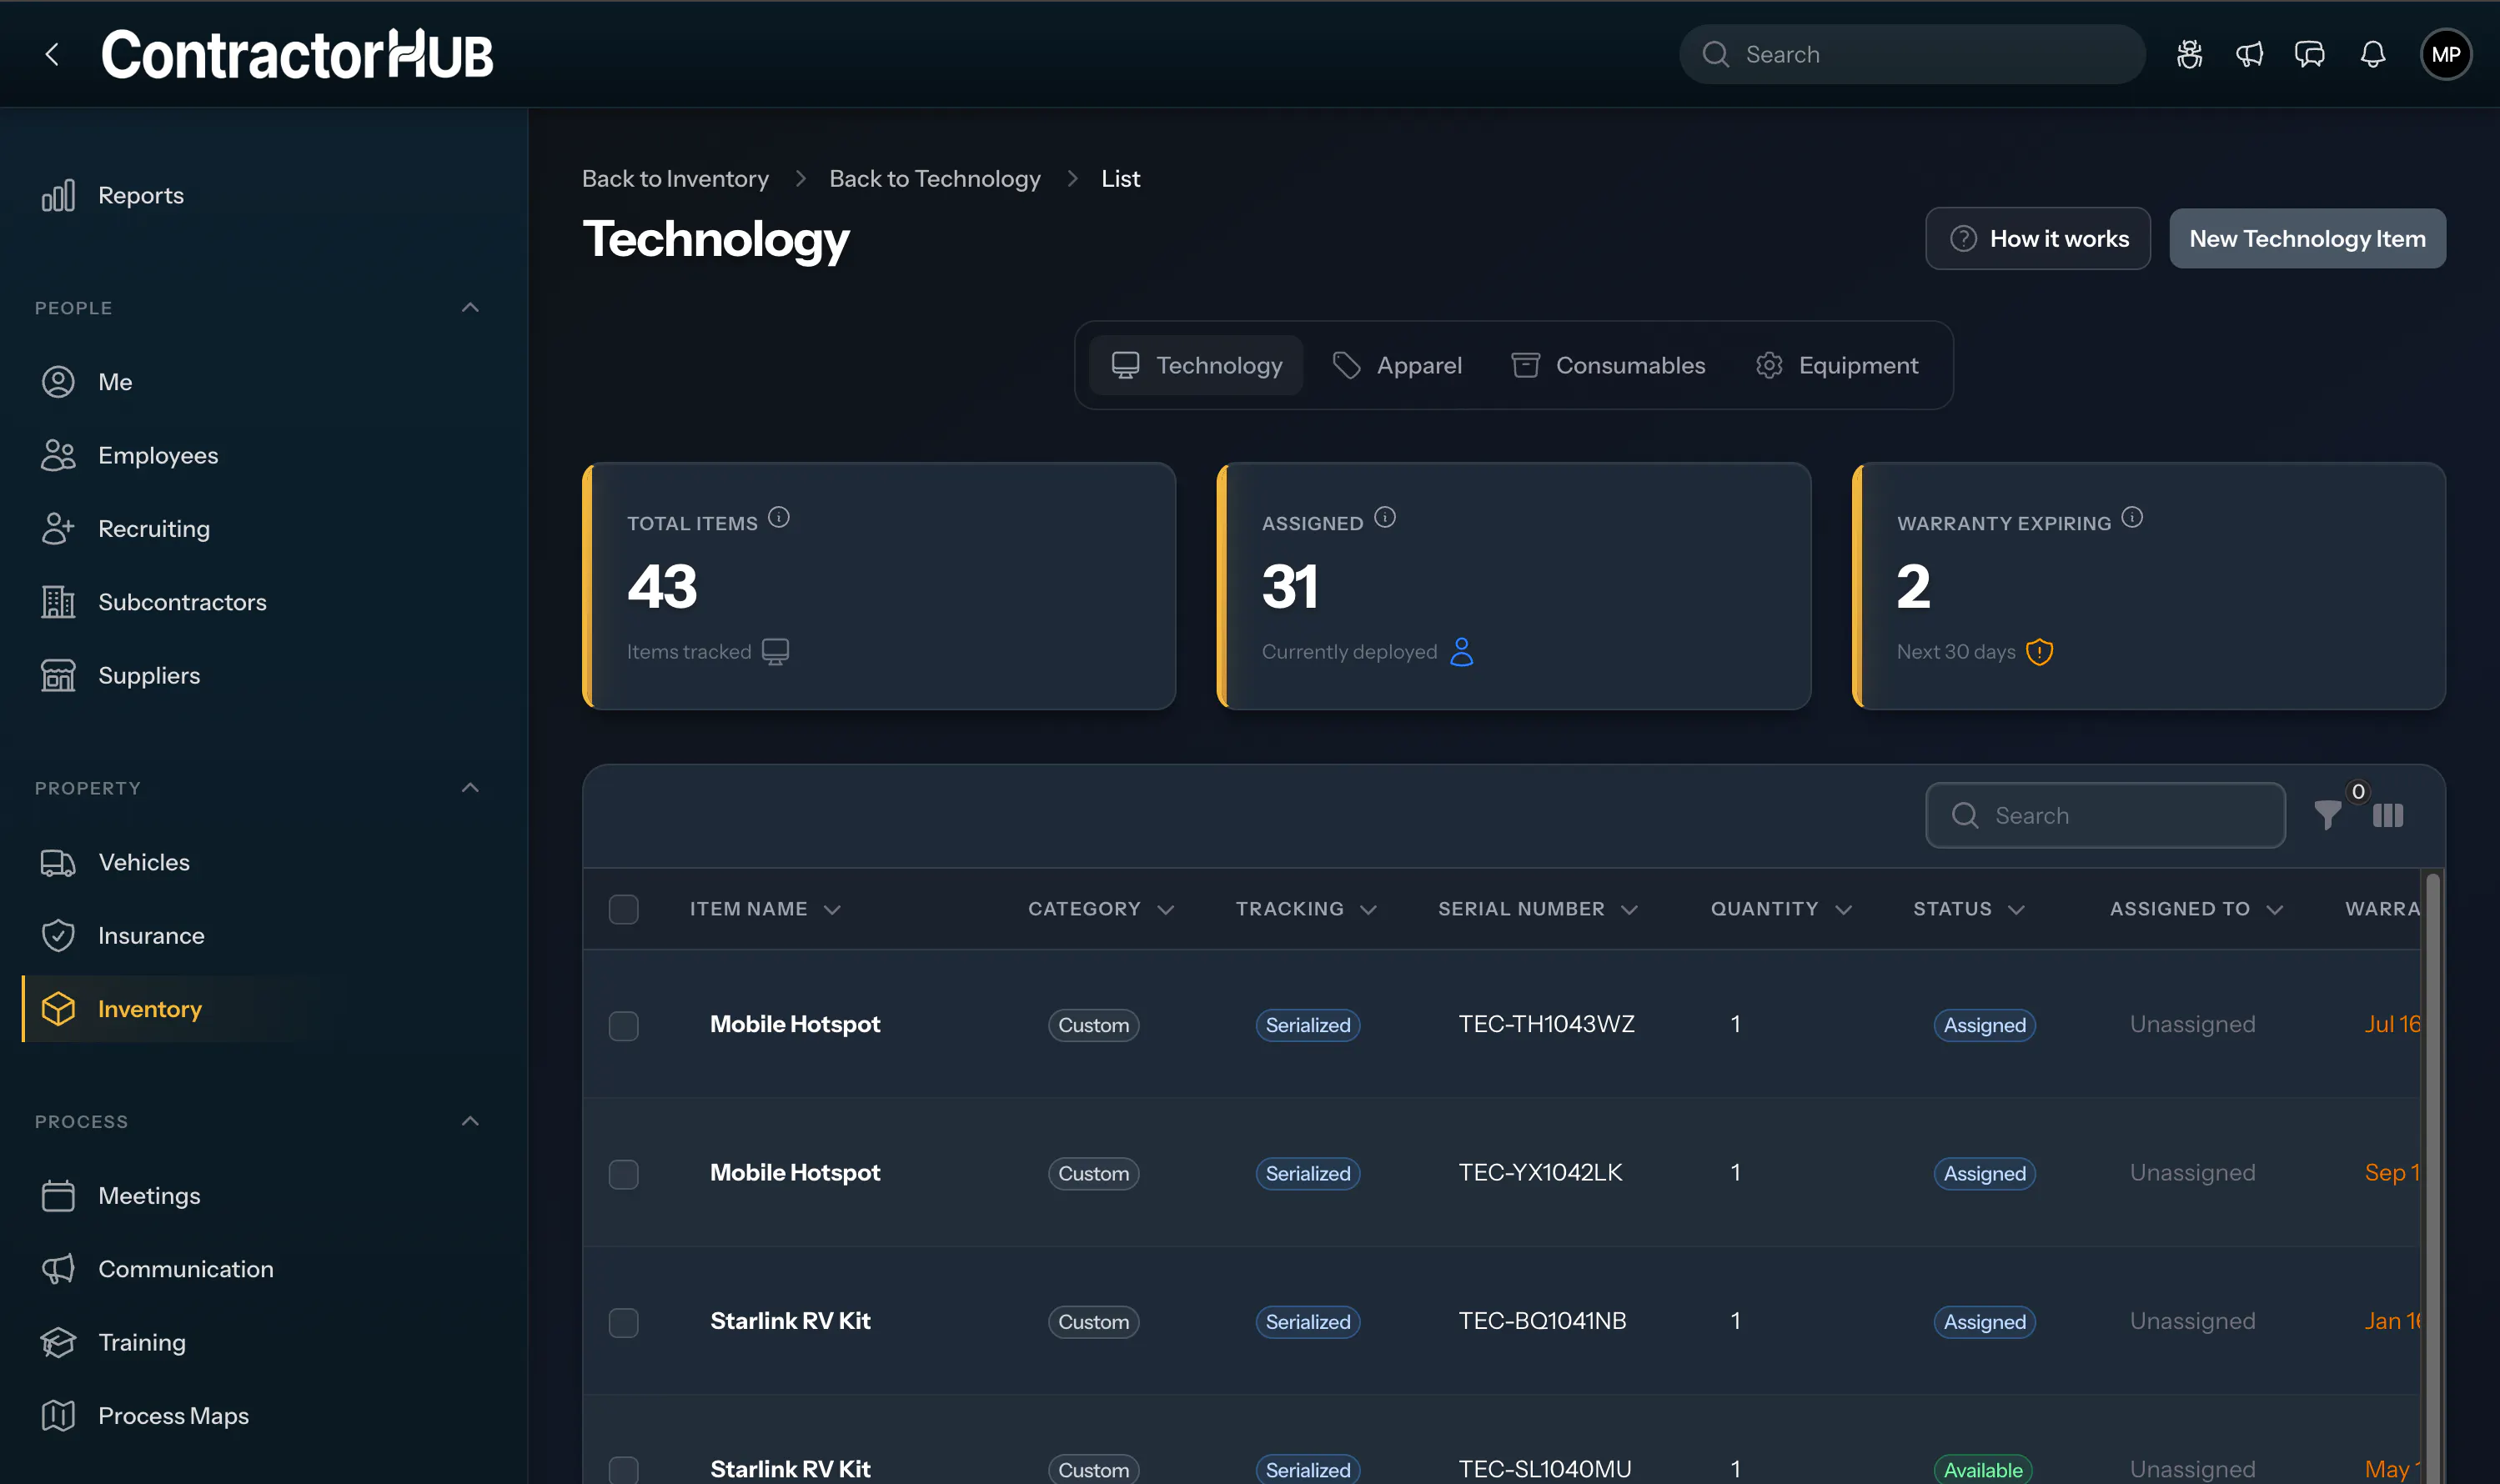Click the Inventory box icon

[x=58, y=1008]
